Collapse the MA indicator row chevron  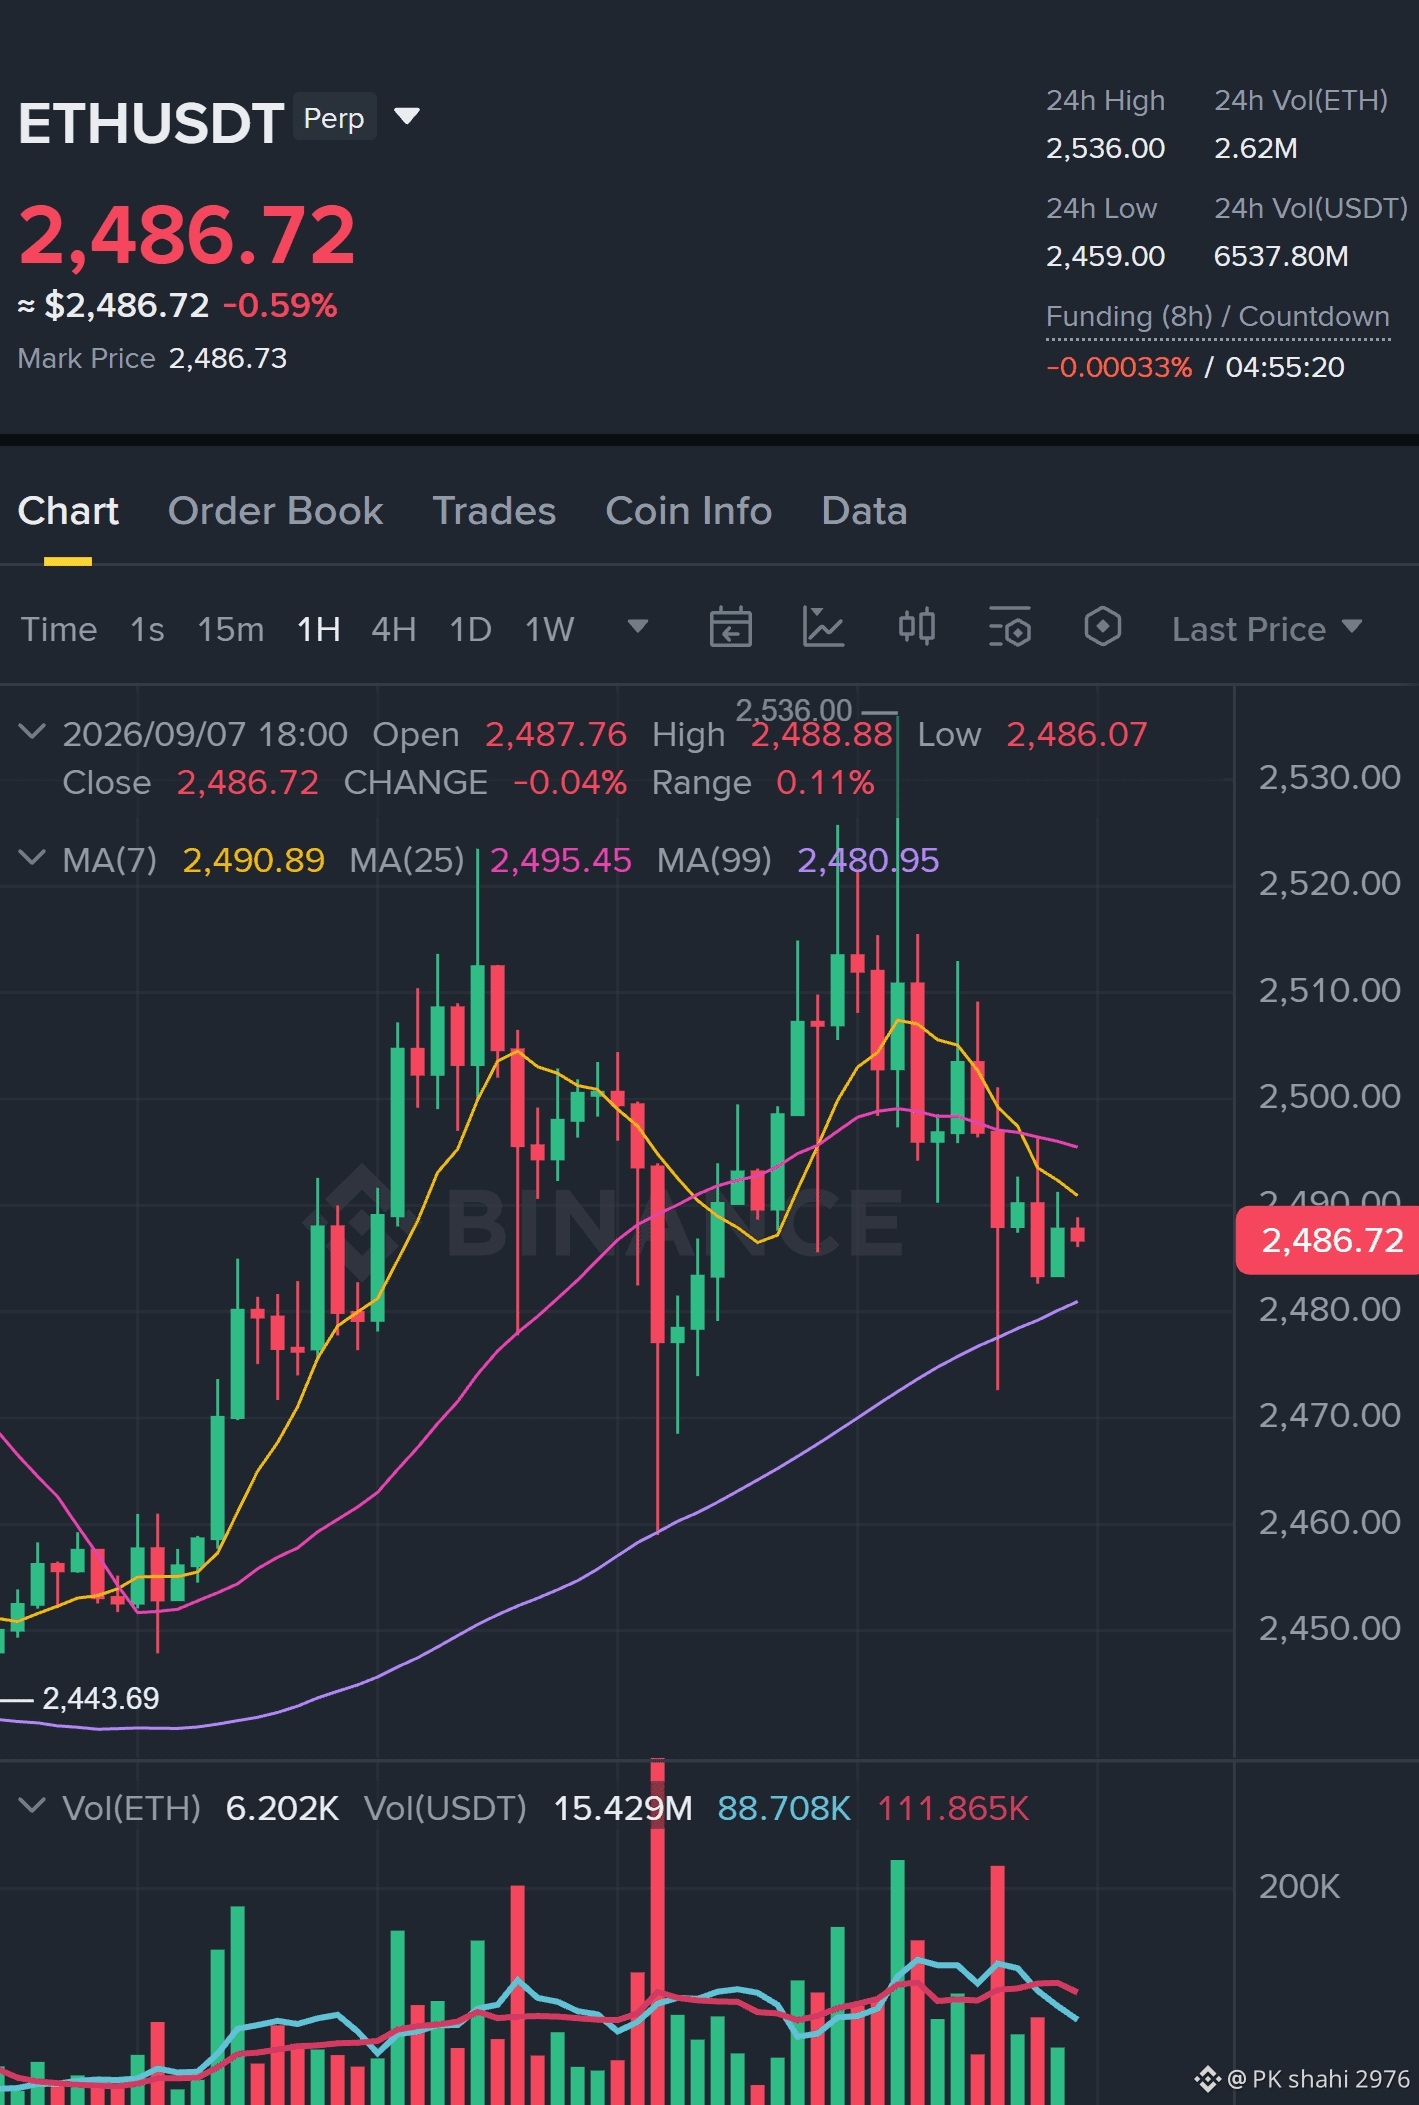[x=32, y=858]
